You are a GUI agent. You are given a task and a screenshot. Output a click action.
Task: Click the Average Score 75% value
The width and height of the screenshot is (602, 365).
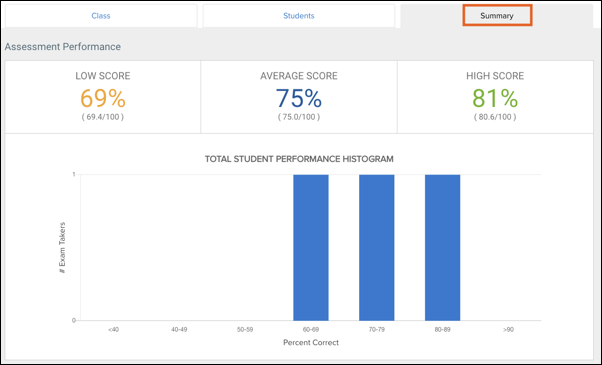pyautogui.click(x=299, y=98)
